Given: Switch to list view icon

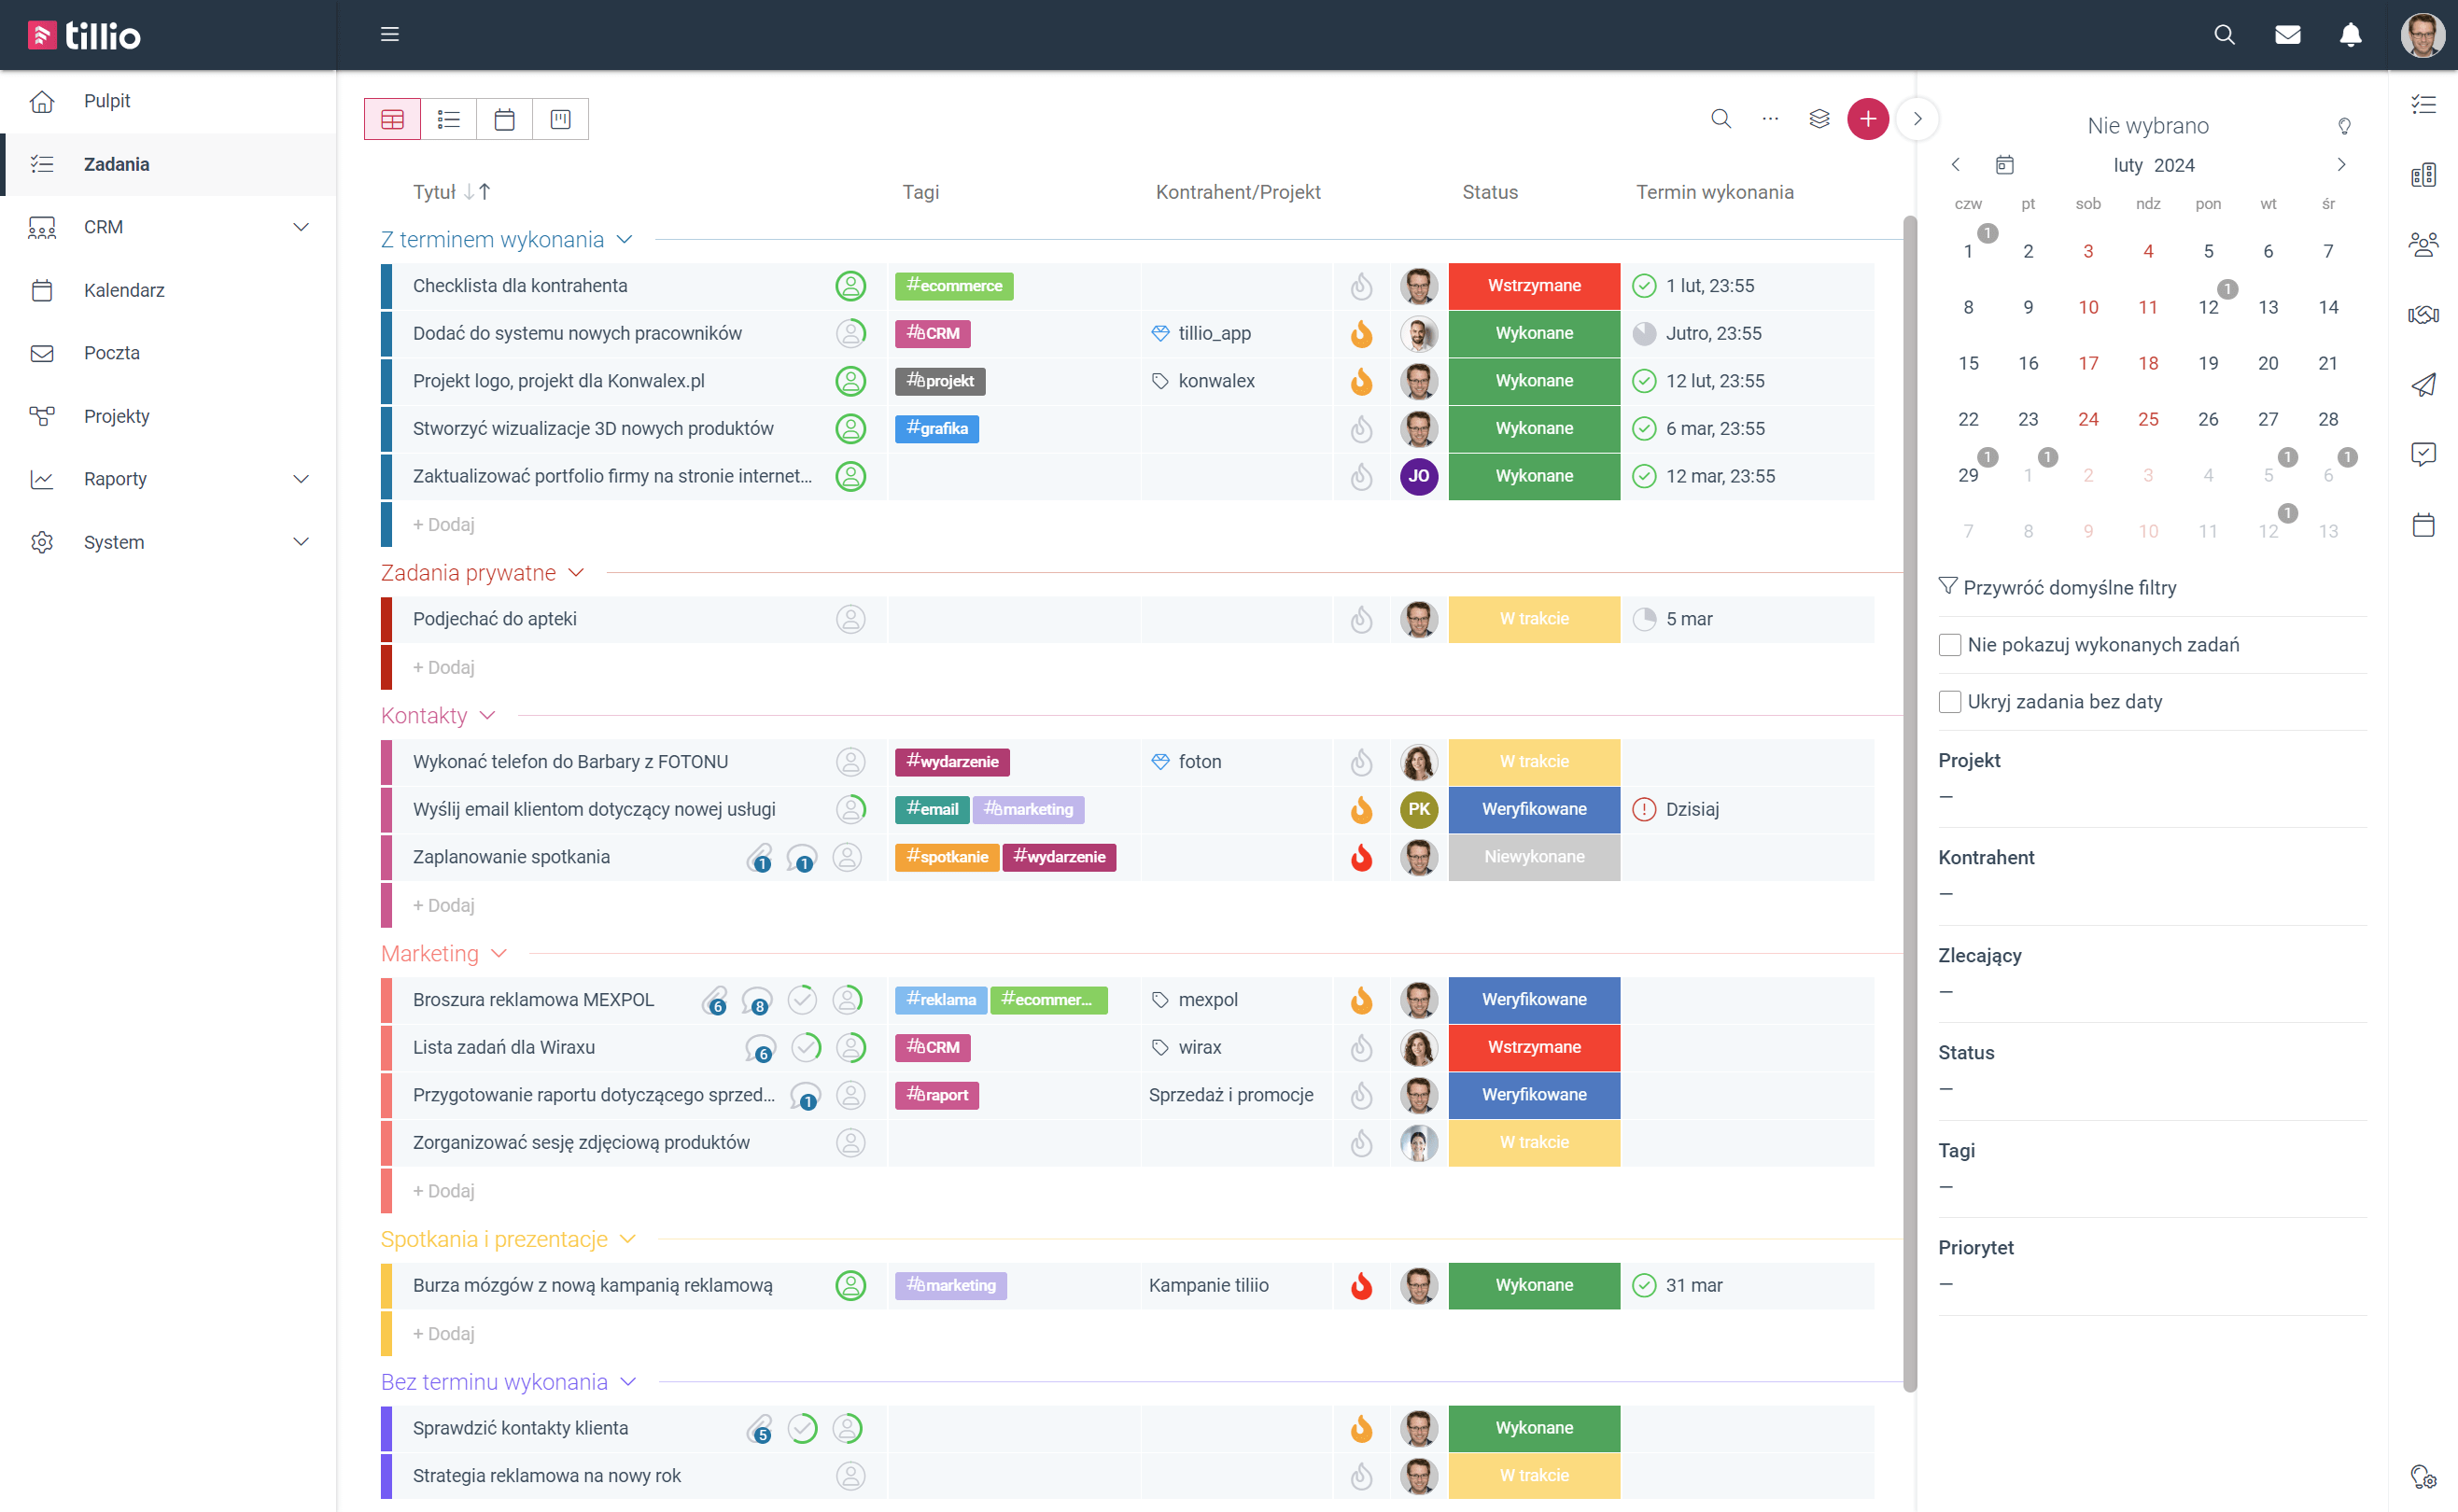Looking at the screenshot, I should (x=449, y=119).
